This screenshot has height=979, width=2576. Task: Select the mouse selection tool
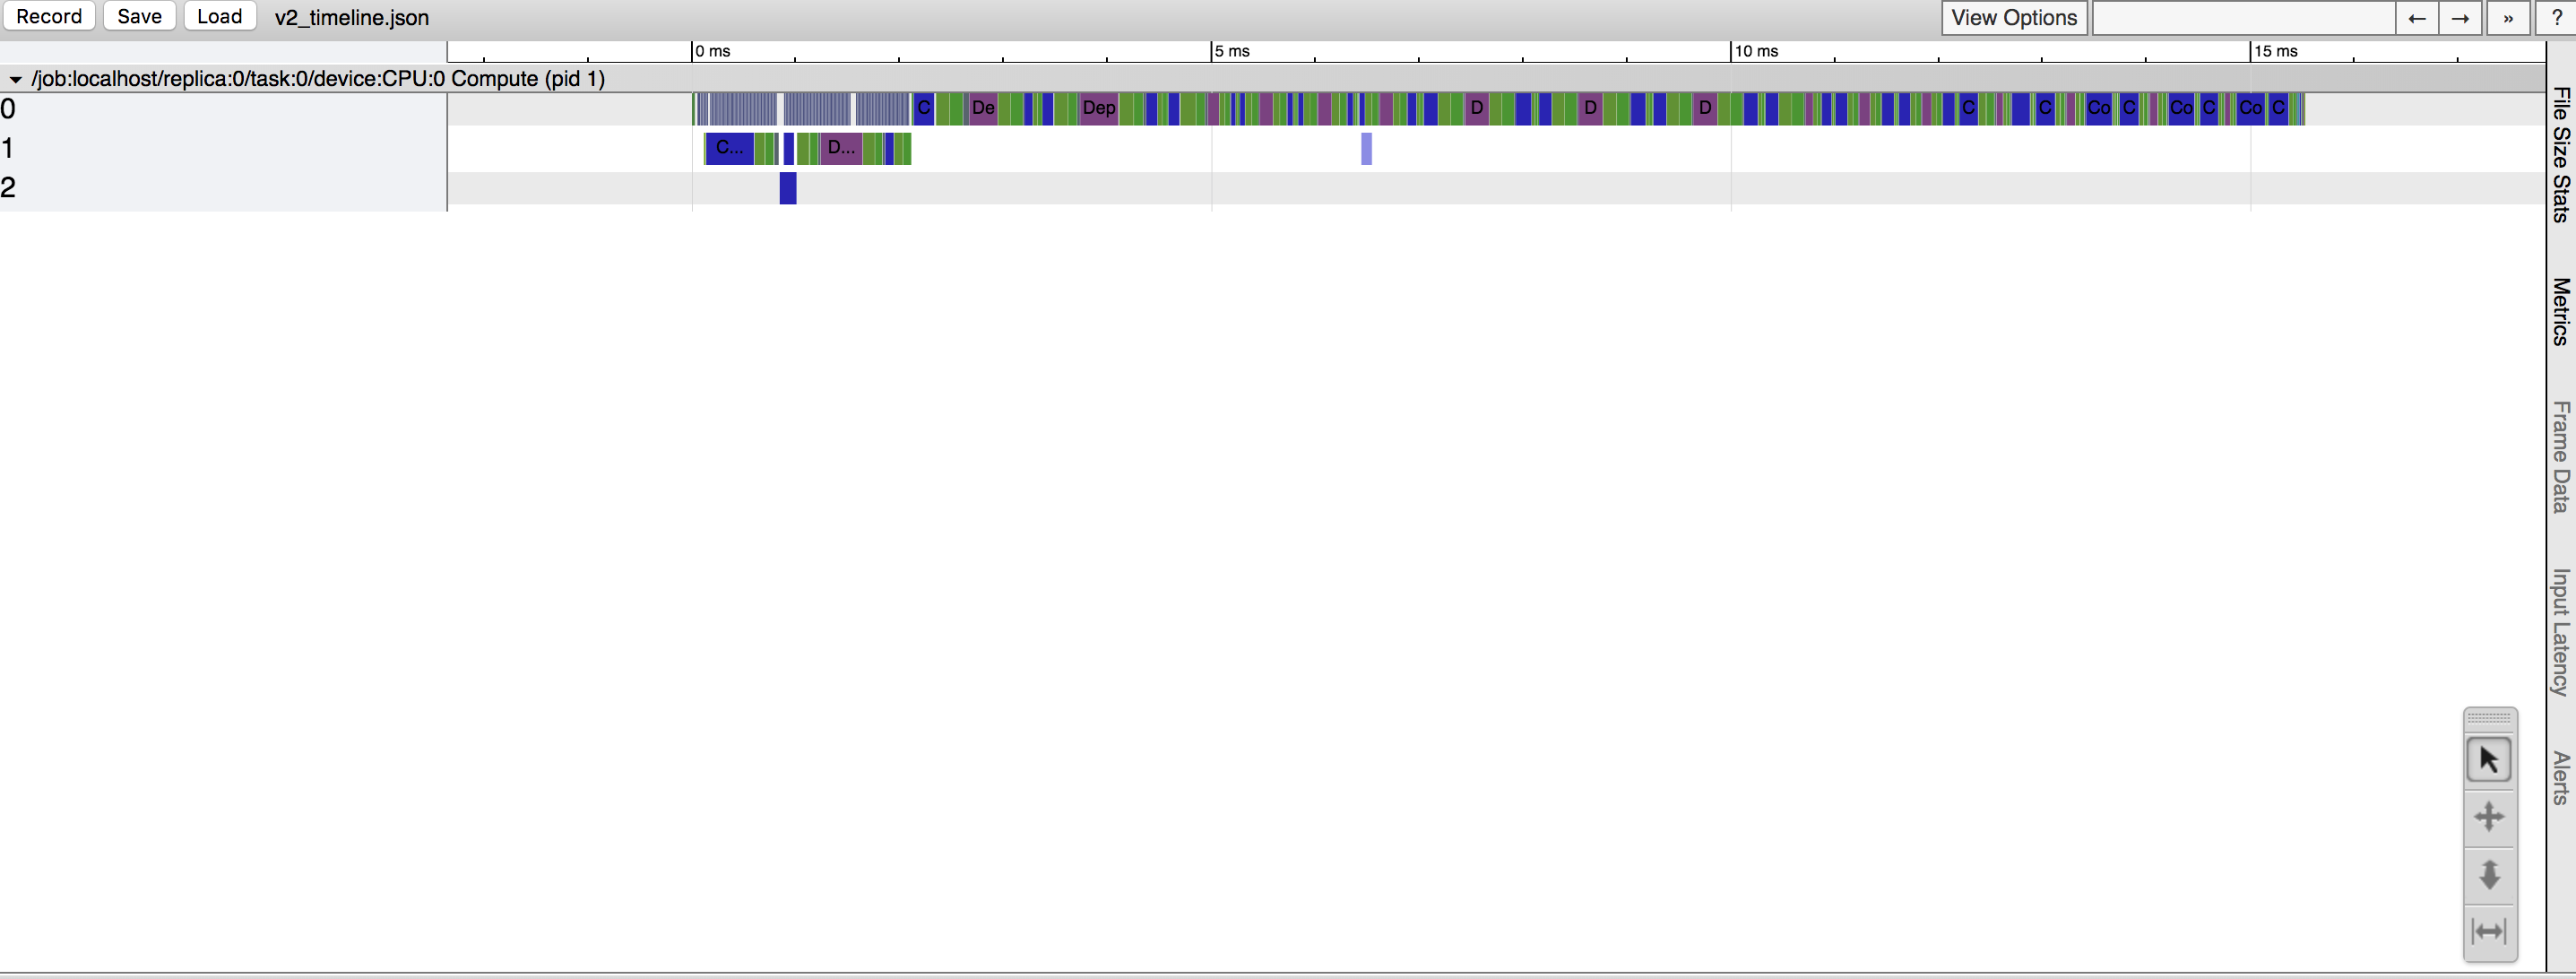(2489, 759)
